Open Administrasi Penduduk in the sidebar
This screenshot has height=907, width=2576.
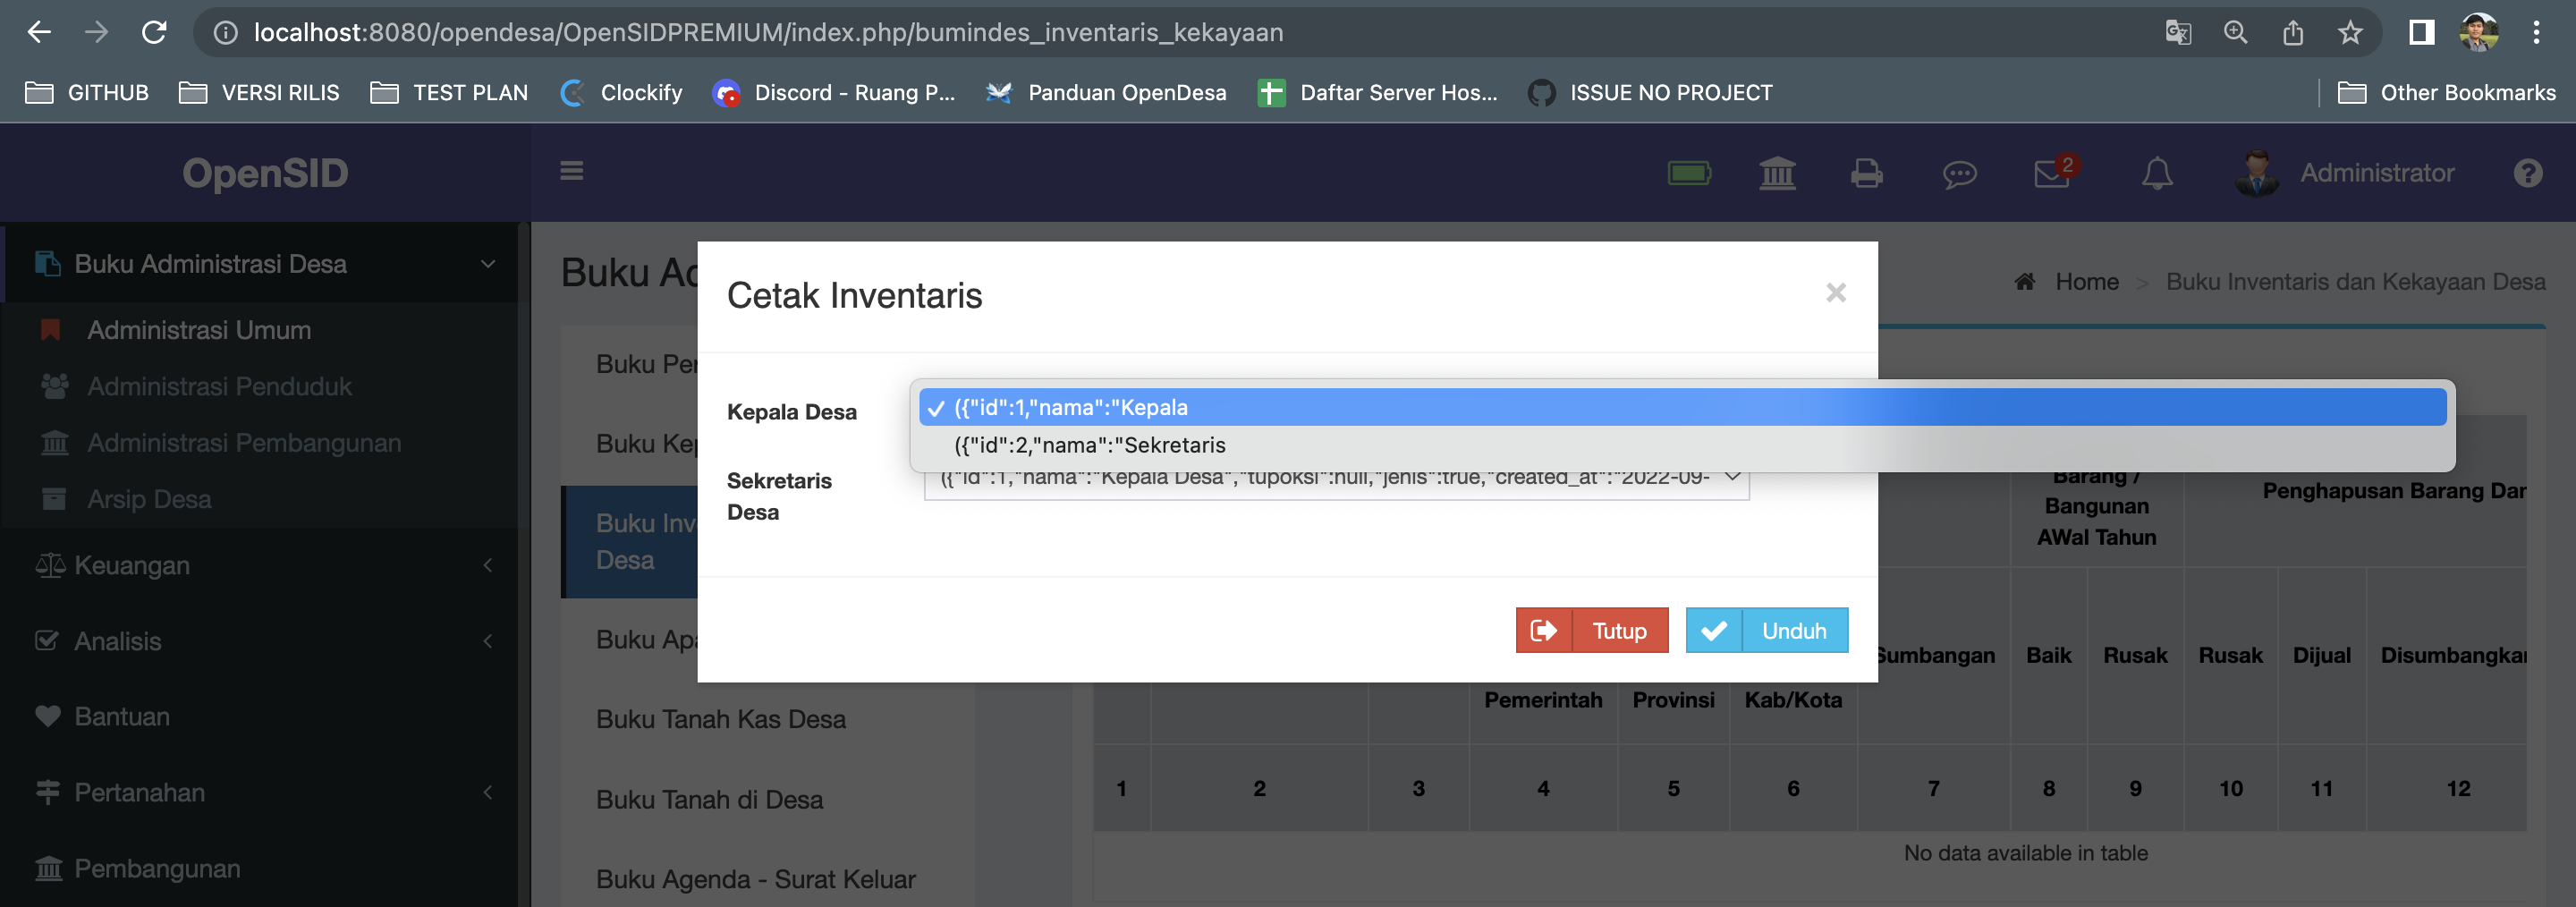219,386
